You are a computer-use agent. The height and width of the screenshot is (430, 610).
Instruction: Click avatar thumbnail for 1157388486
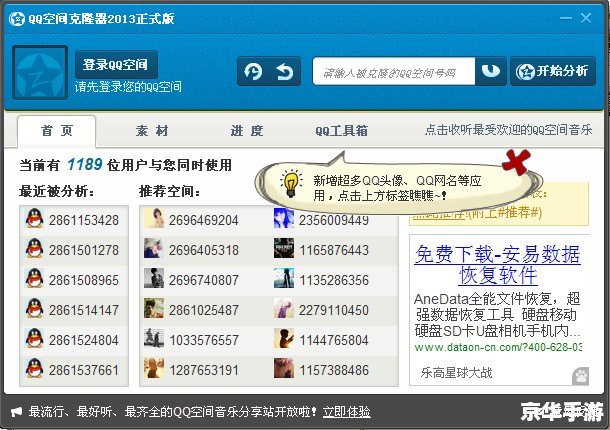[284, 368]
